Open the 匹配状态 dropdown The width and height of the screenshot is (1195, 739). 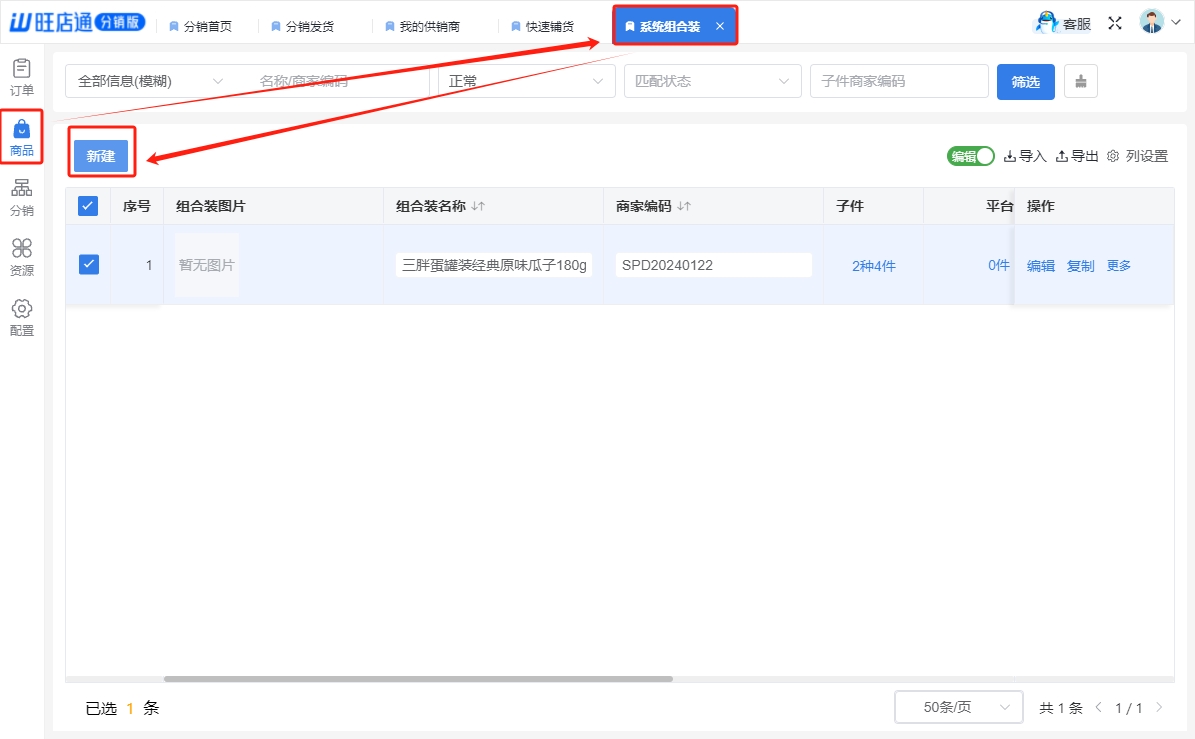pyautogui.click(x=712, y=82)
